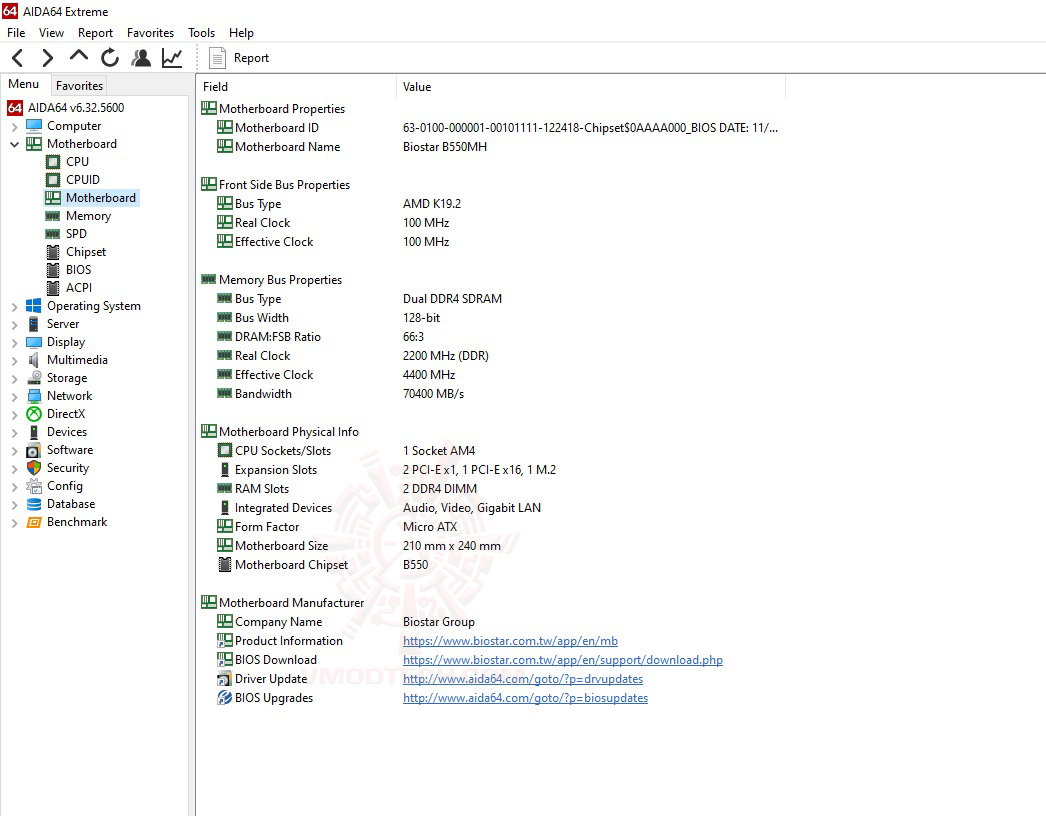Click the Computer monitor icon in the tree

(x=34, y=125)
